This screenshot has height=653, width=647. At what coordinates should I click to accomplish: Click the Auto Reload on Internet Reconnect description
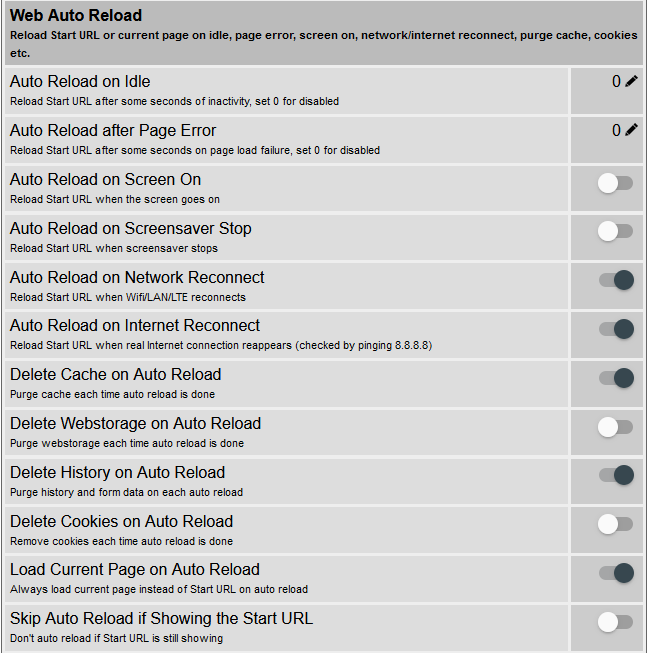pyautogui.click(x=221, y=346)
